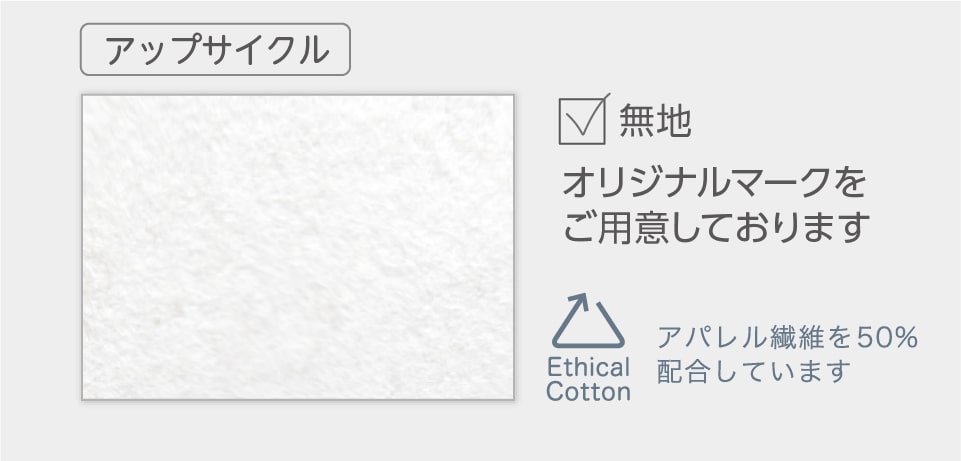This screenshot has height=461, width=961.
Task: Tick the 無地 checkbox
Action: 582,122
